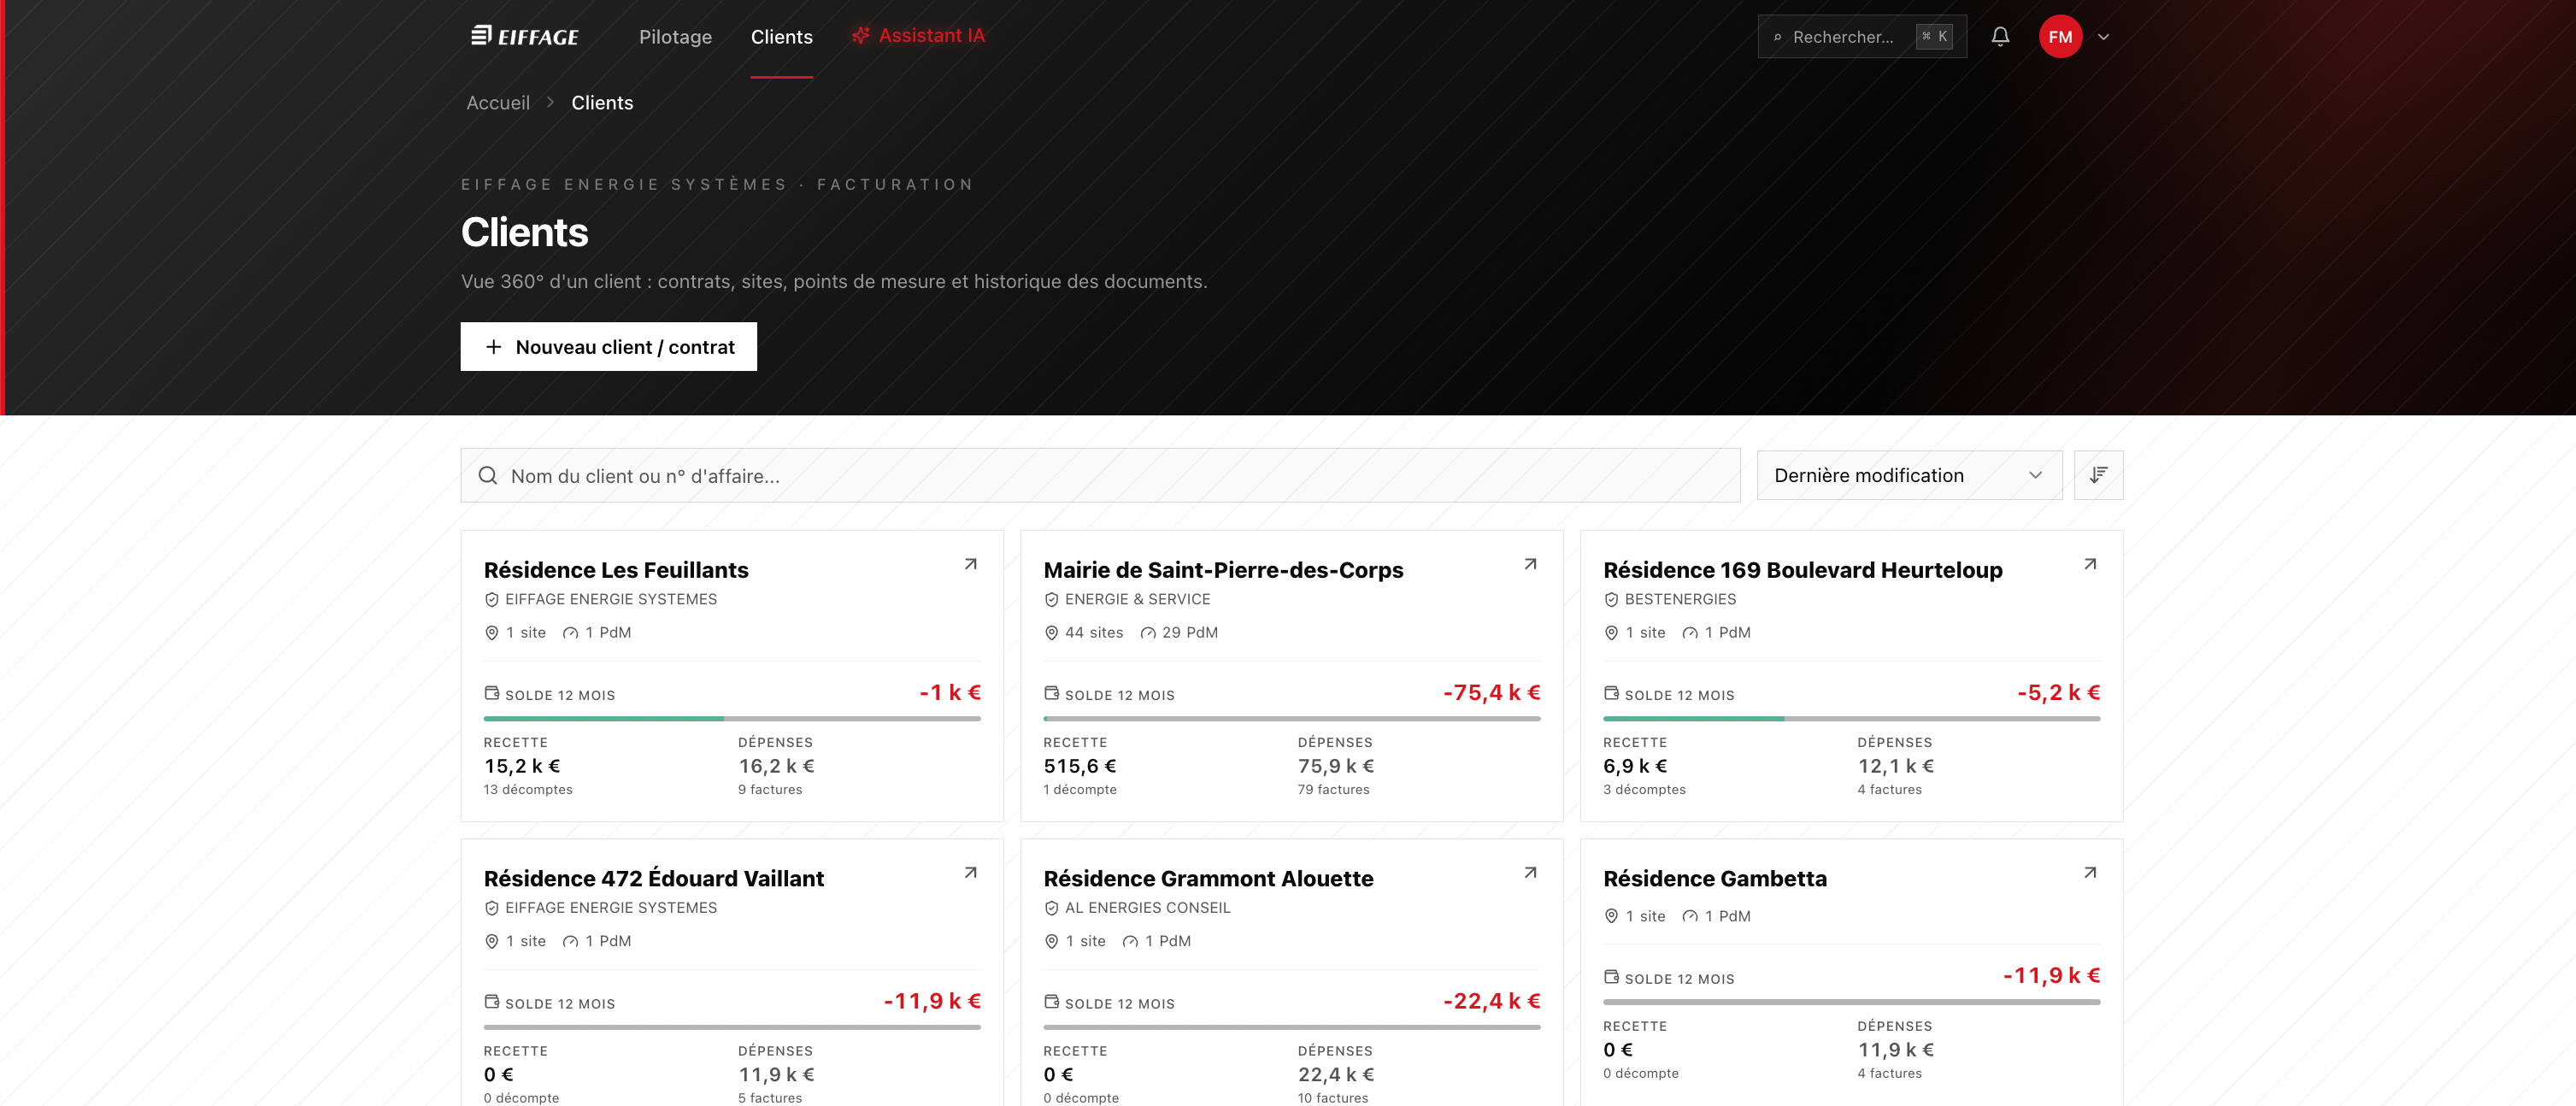Click the plus icon on Nouveau client button
The height and width of the screenshot is (1106, 2576).
[x=493, y=347]
